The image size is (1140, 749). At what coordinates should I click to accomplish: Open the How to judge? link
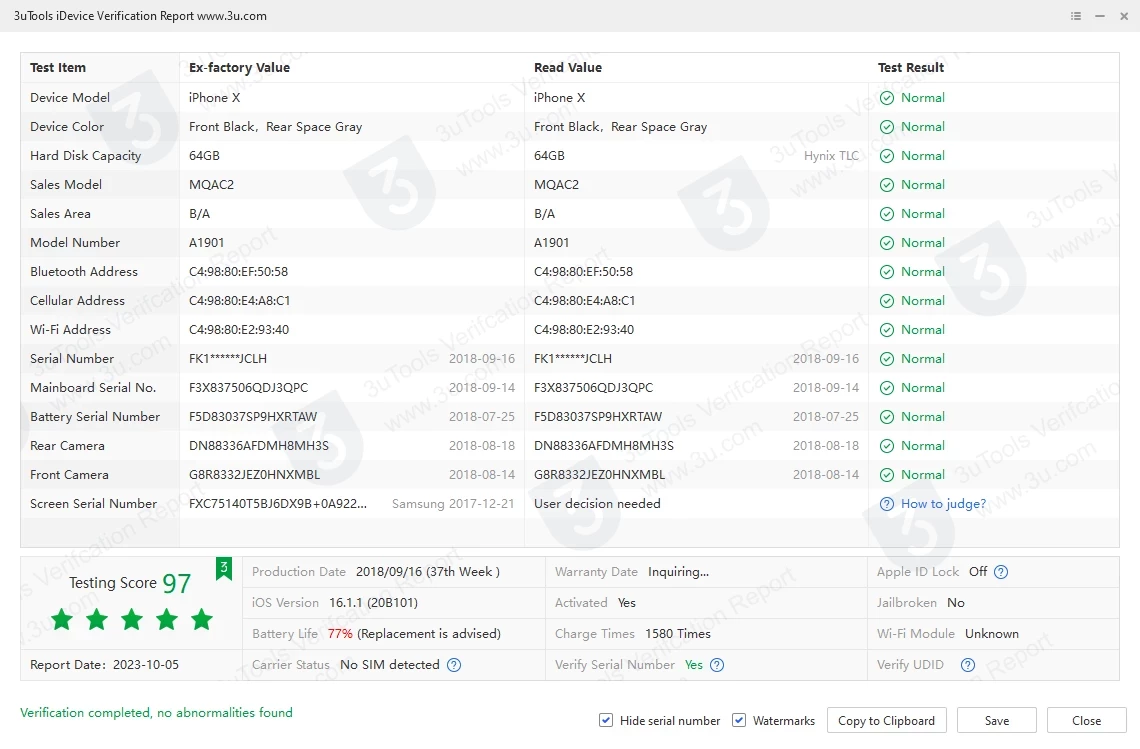(x=943, y=504)
